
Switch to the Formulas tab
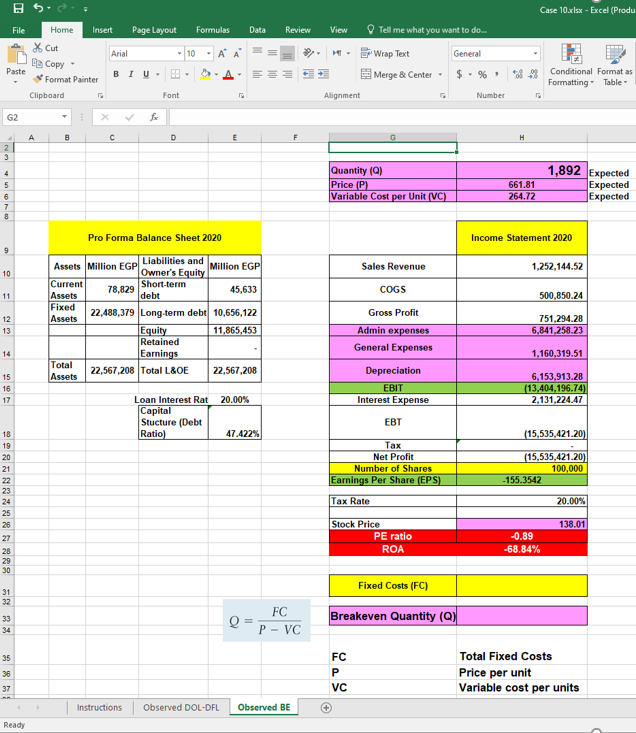[213, 30]
